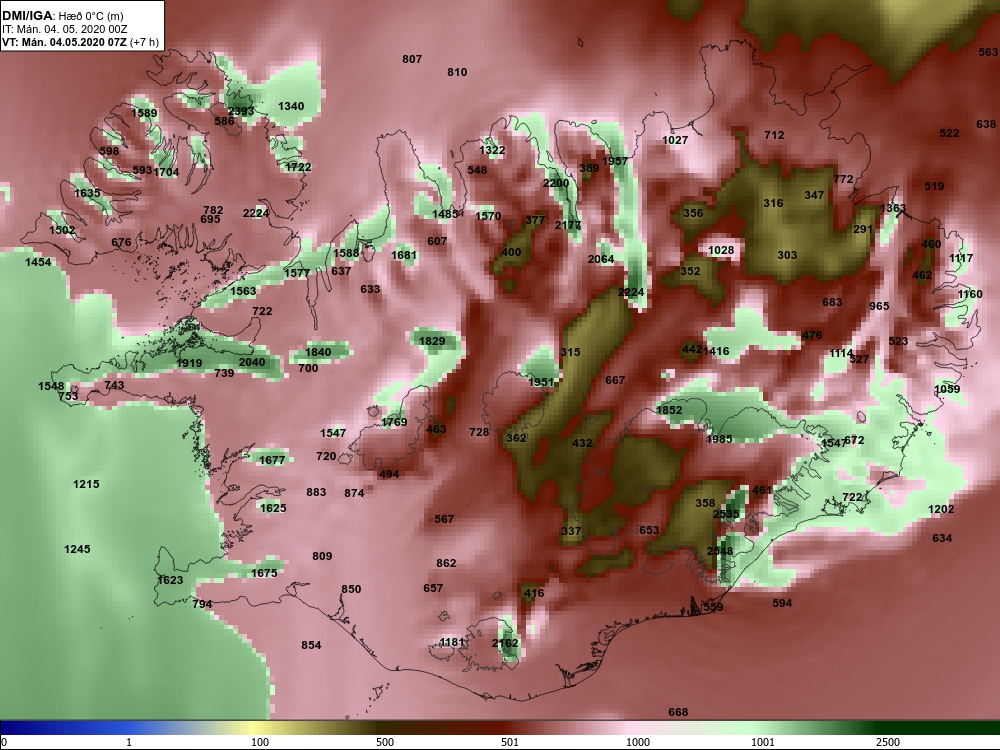The width and height of the screenshot is (1000, 750).
Task: Click the 854 value over the southwestern sea
Action: click(311, 645)
